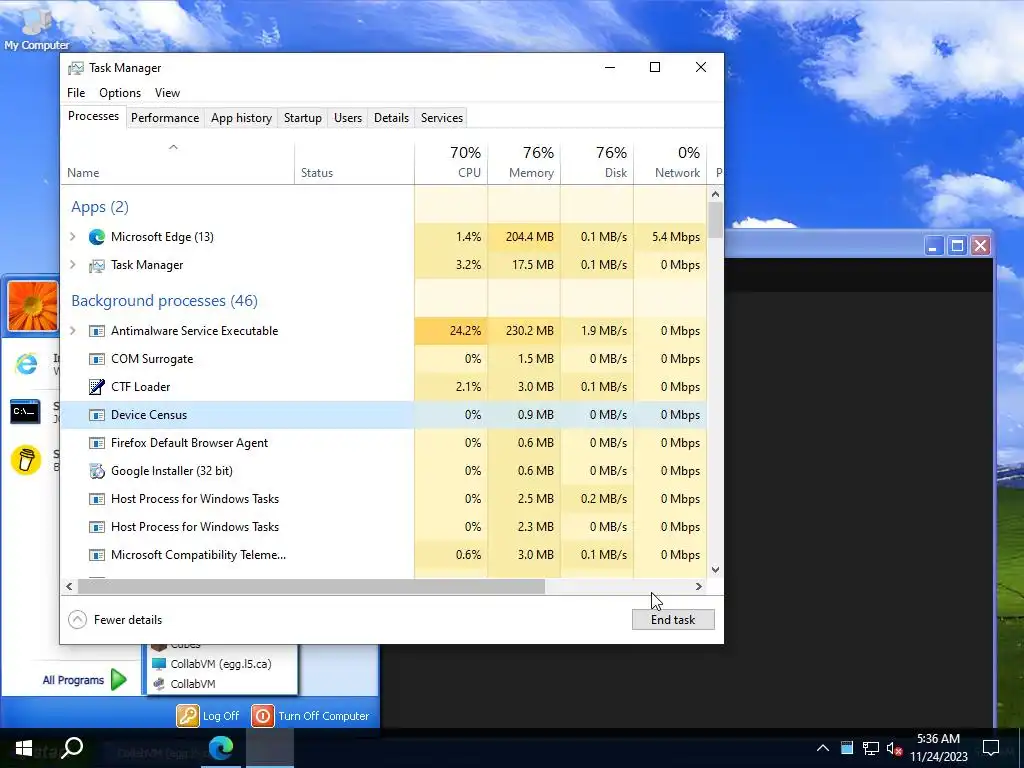
Task: Click the Log Off key icon
Action: click(x=187, y=716)
